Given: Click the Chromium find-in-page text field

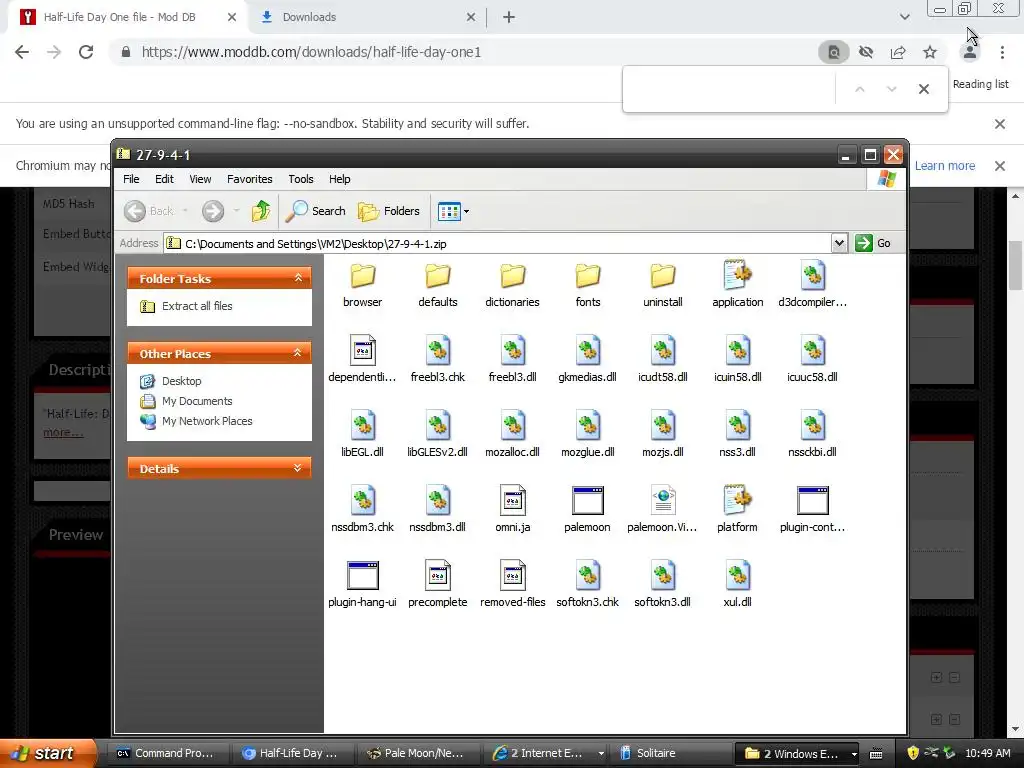Looking at the screenshot, I should pos(729,89).
